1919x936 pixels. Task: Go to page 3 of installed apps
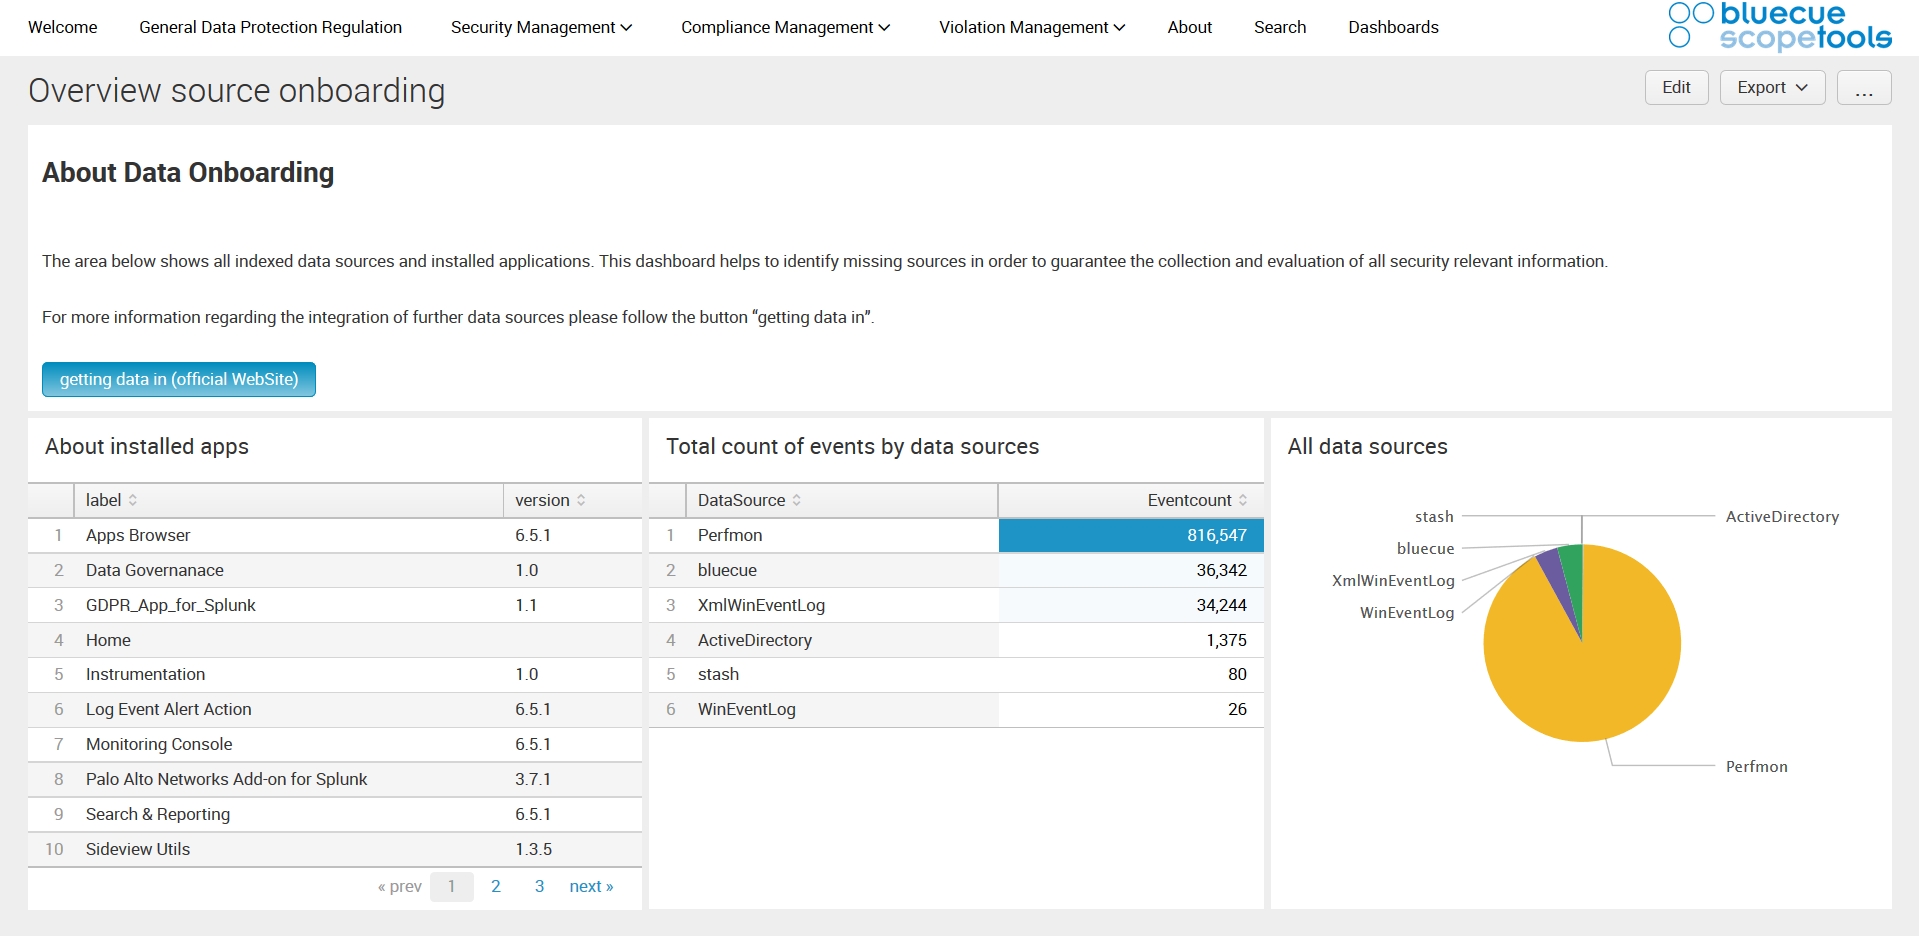tap(539, 886)
